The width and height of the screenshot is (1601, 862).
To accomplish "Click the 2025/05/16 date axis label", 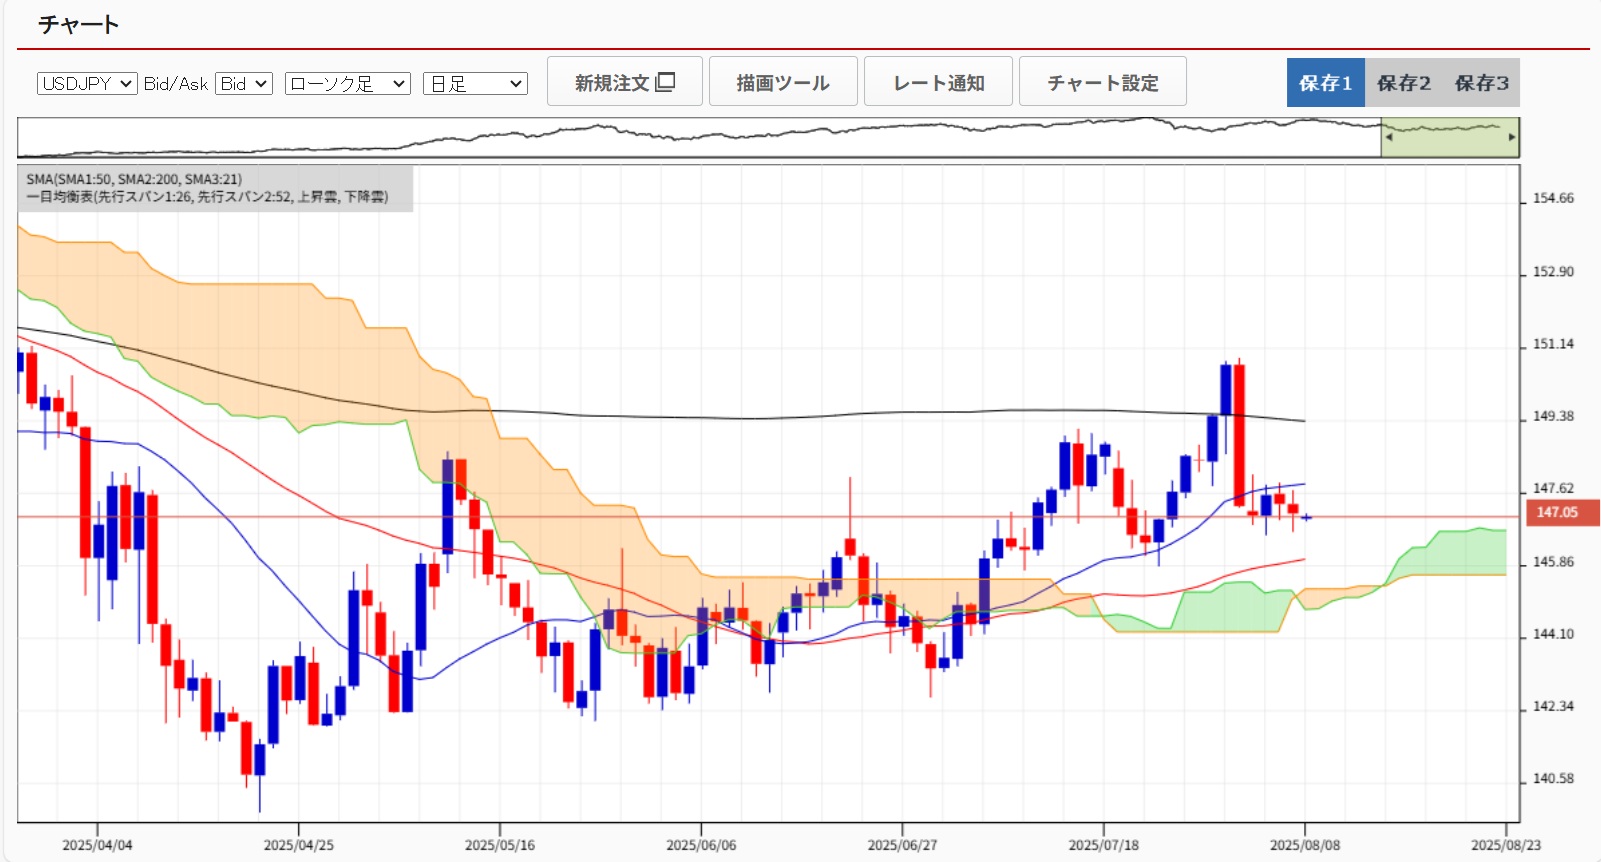I will tap(500, 845).
